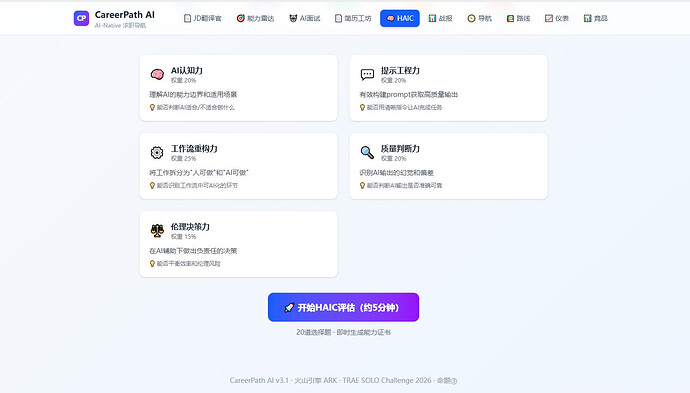Click the CareerPath AI brand title
The image size is (690, 393).
click(125, 15)
